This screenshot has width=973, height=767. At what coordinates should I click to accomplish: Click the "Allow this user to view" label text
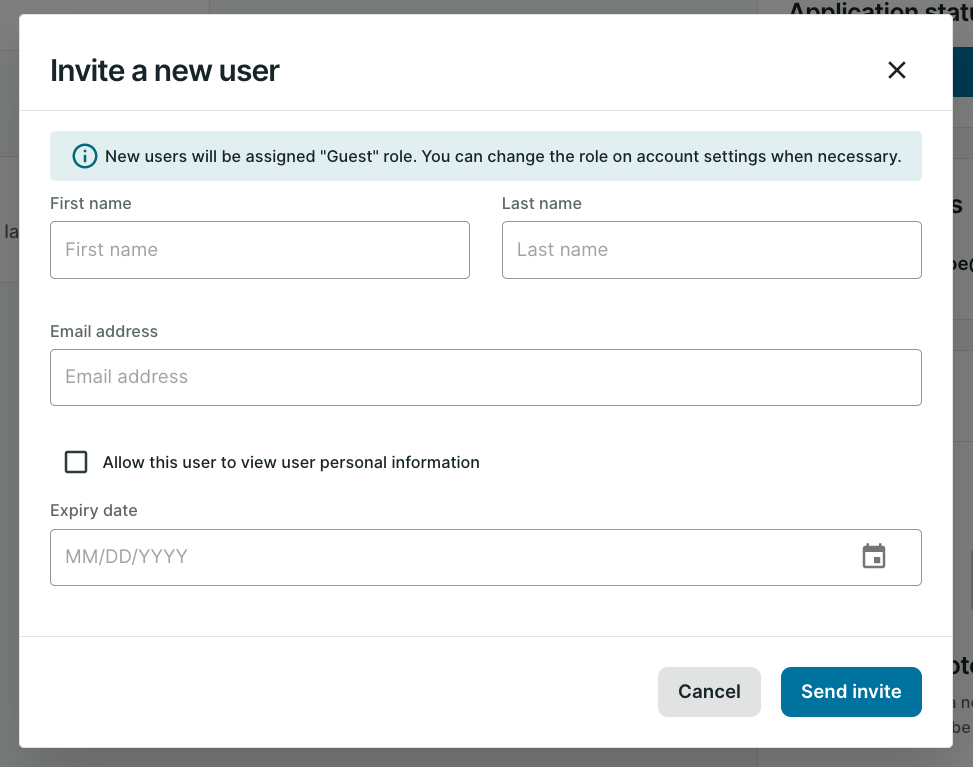[291, 462]
